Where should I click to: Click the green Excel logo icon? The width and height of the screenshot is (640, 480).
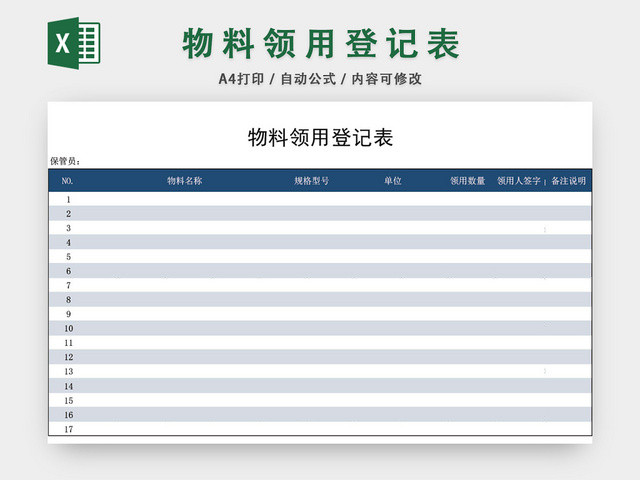[x=74, y=43]
